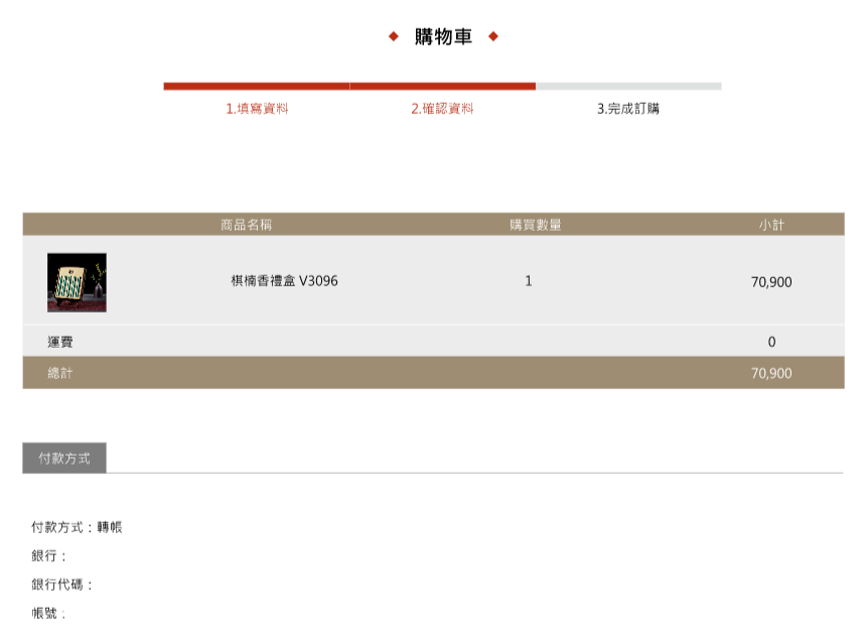This screenshot has height=641, width=866.
Task: Click the 購買數量 column header
Action: point(535,225)
